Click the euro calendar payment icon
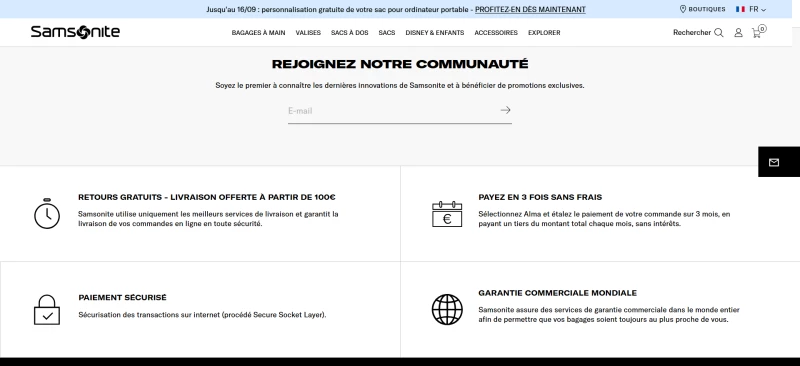This screenshot has height=366, width=800. [447, 214]
